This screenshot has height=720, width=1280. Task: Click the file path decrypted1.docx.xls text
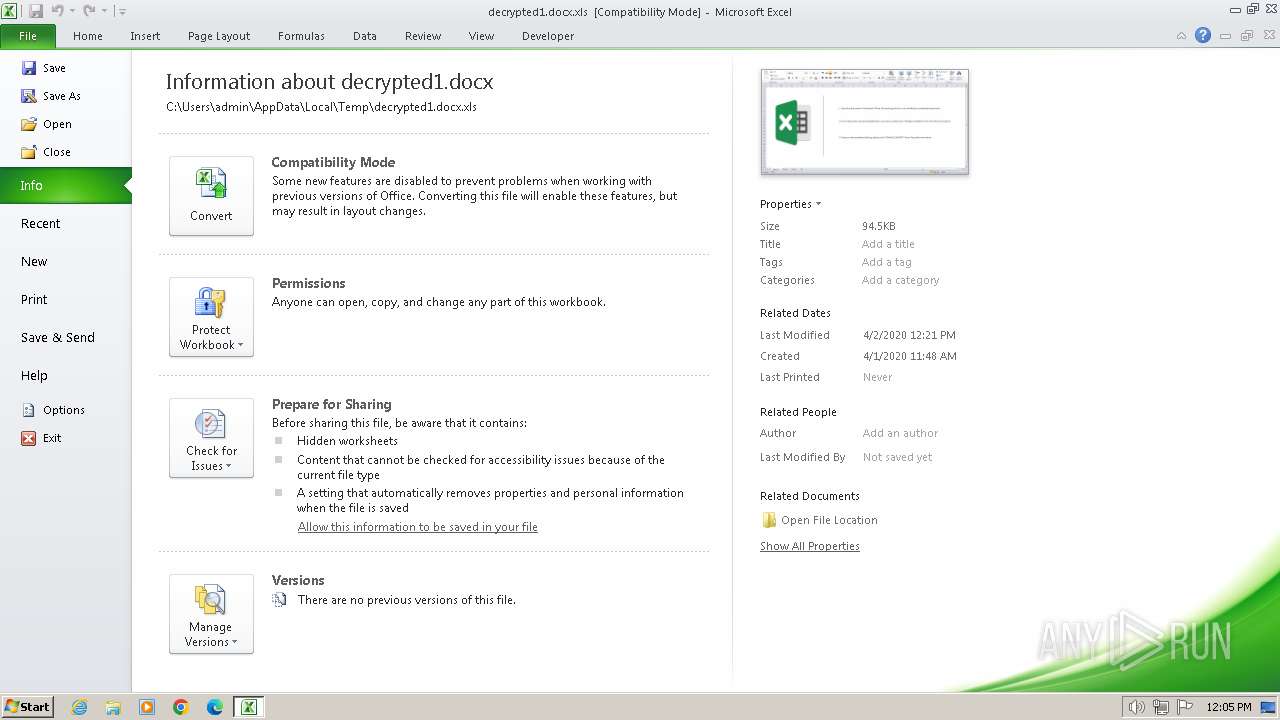tap(321, 107)
